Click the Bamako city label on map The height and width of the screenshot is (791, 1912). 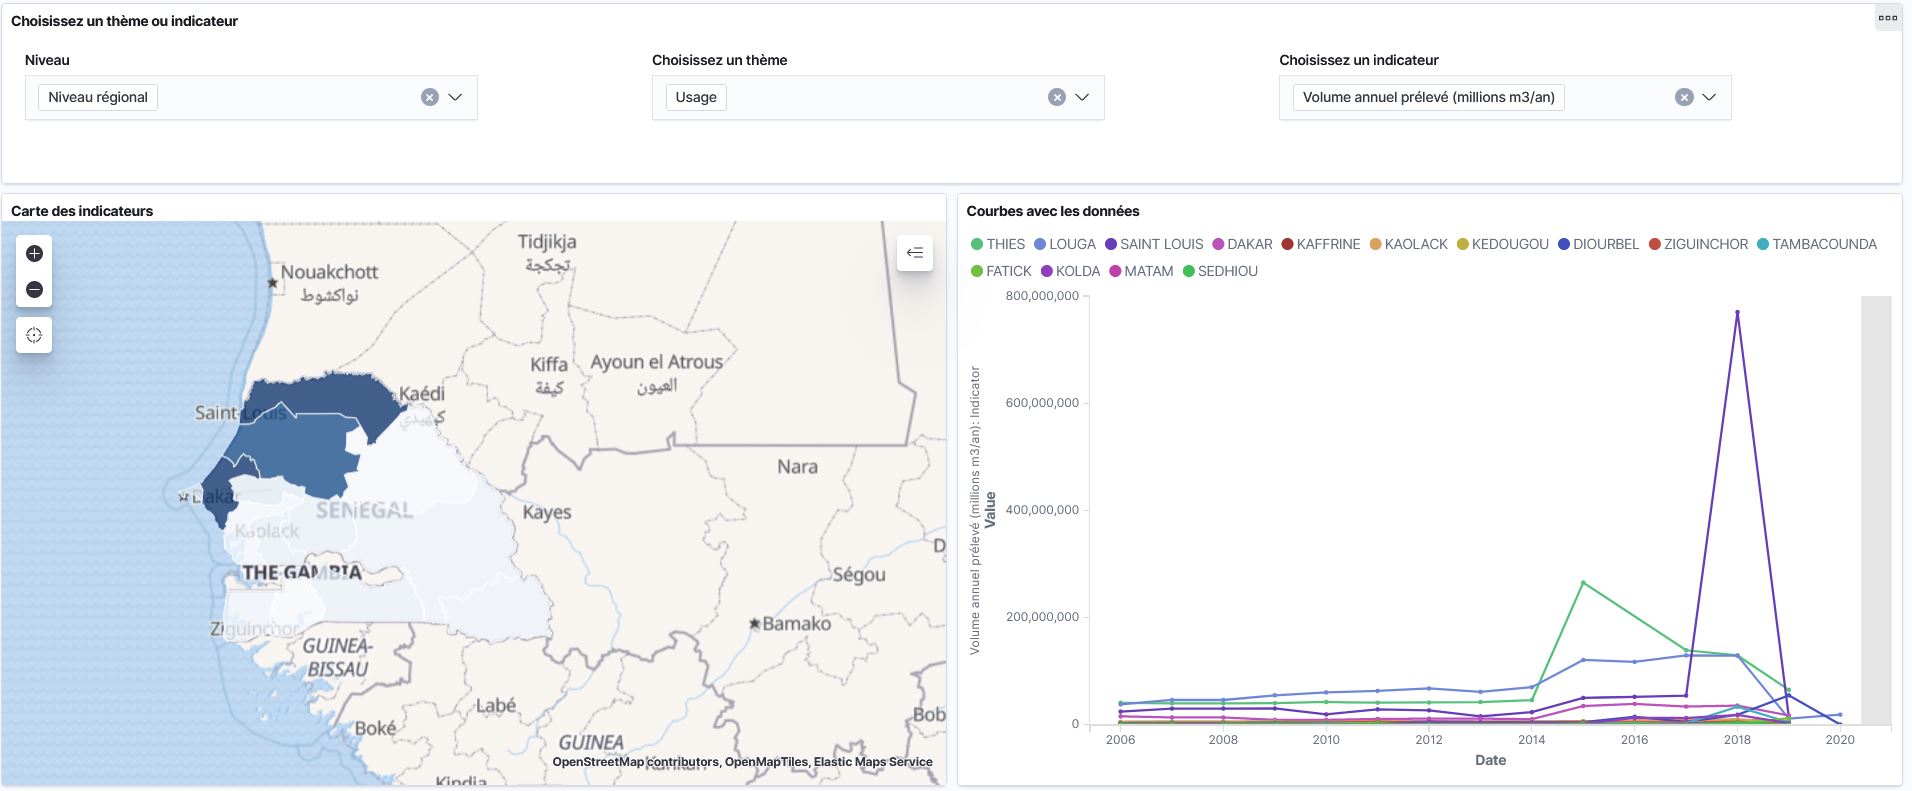click(x=796, y=623)
